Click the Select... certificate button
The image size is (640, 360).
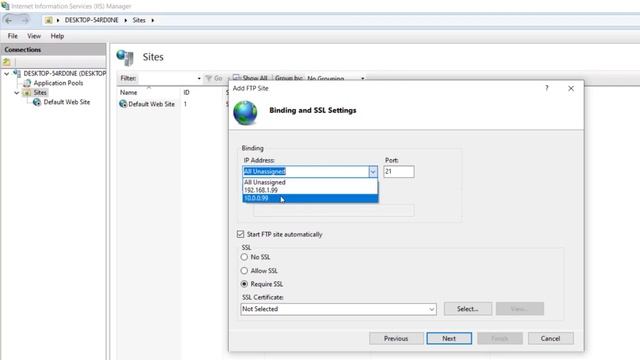click(468, 309)
